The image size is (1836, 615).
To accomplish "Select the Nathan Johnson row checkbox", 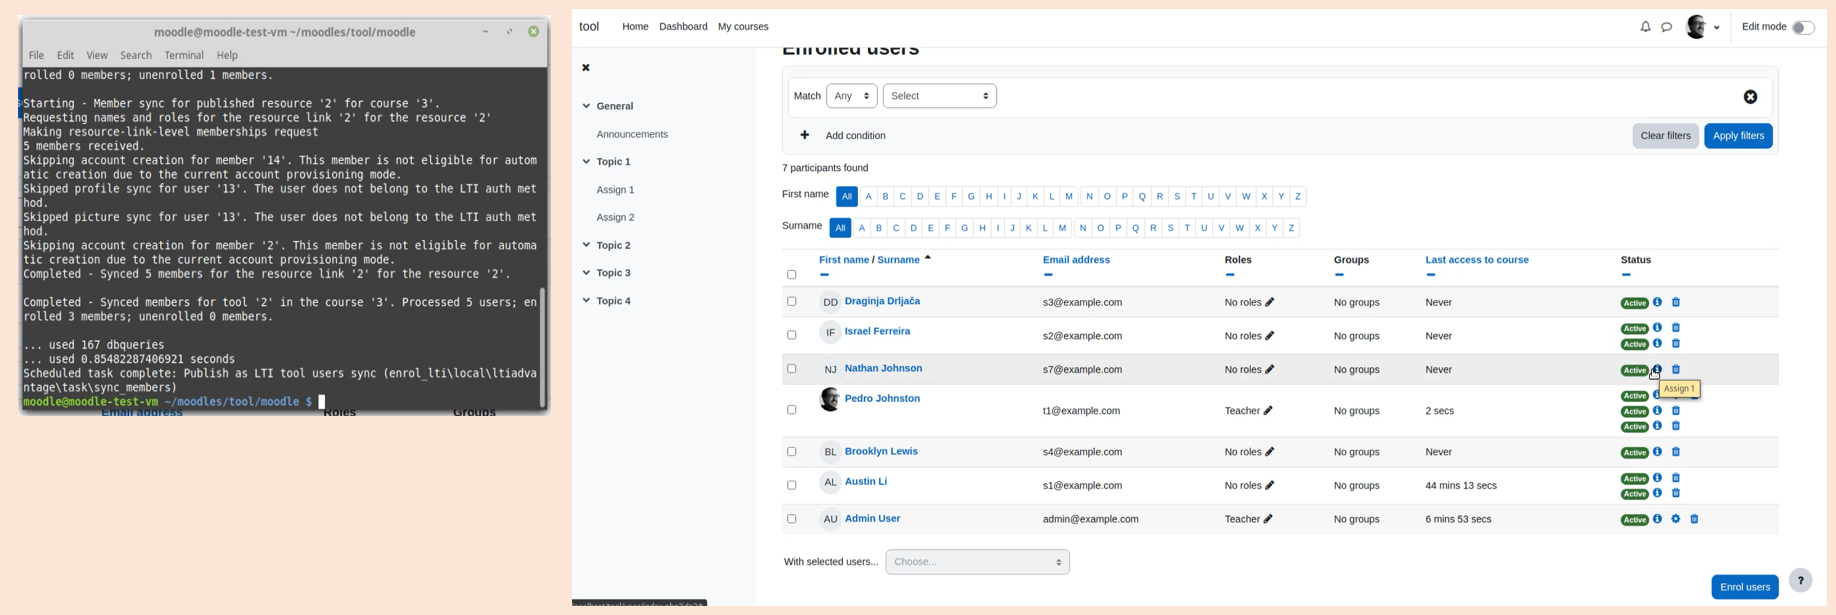I will [791, 368].
